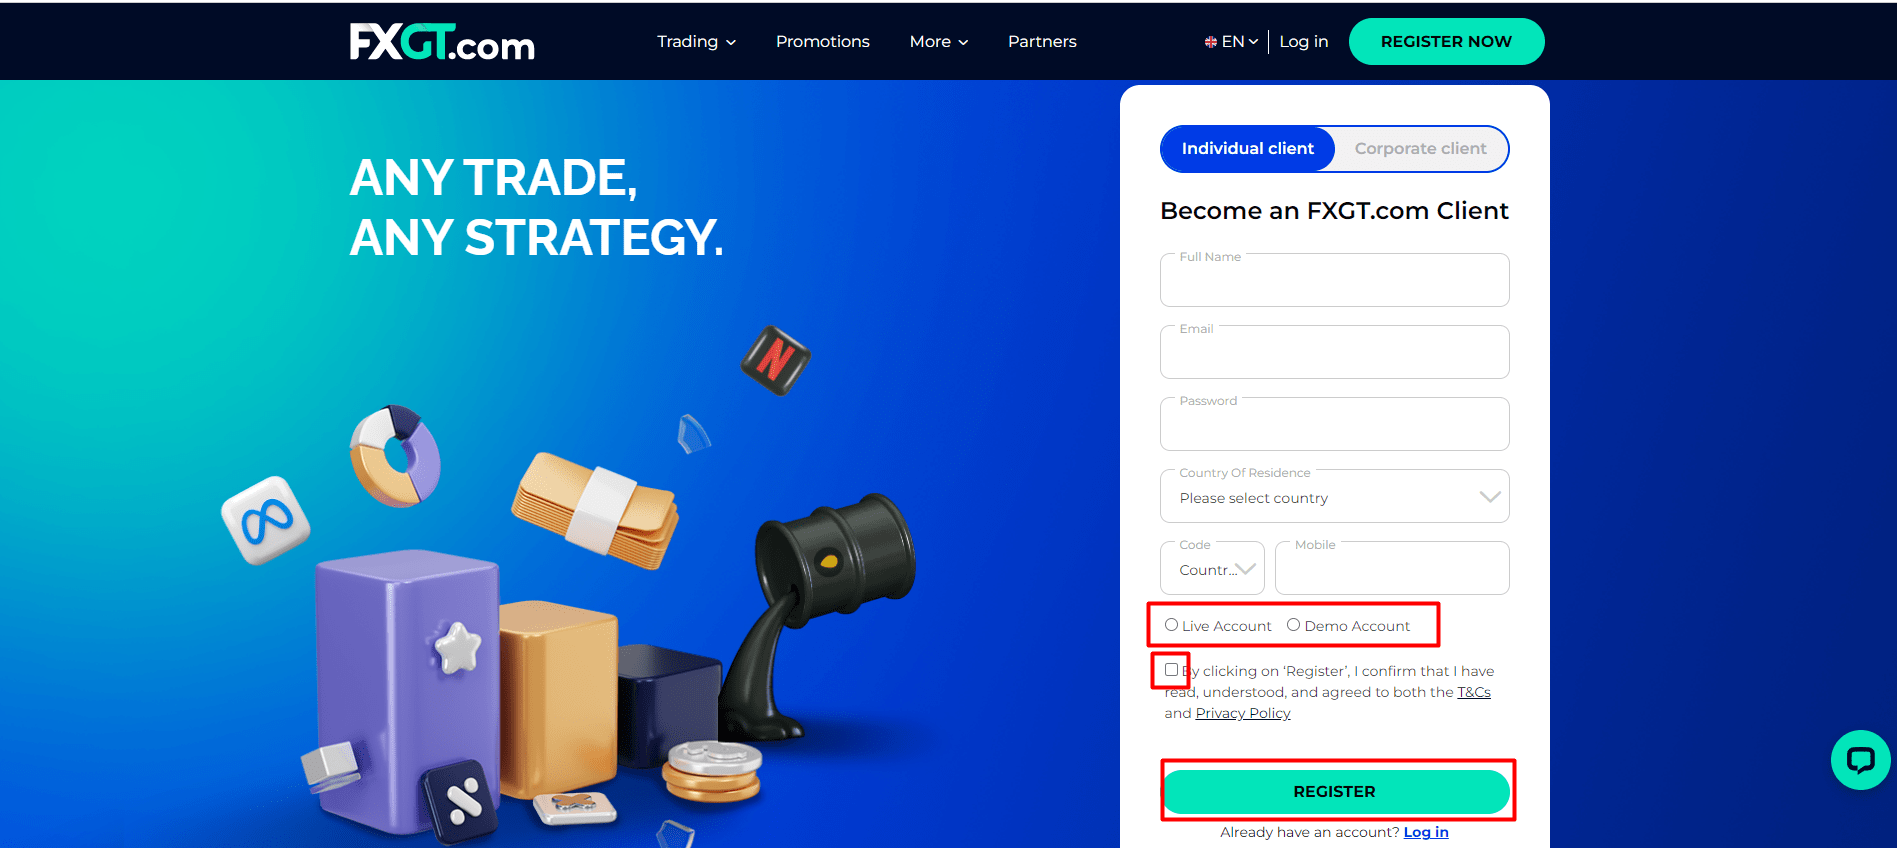The image size is (1897, 848).
Task: Click into the Full Name field
Action: 1334,280
